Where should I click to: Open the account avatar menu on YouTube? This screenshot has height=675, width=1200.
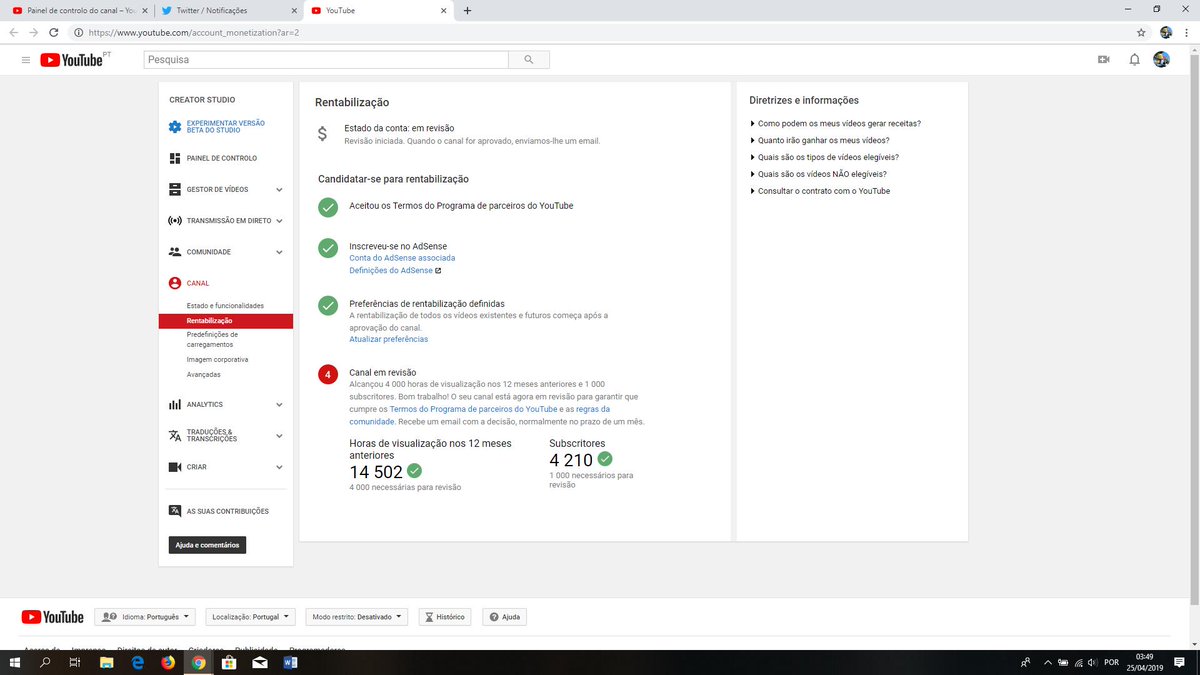[1161, 60]
